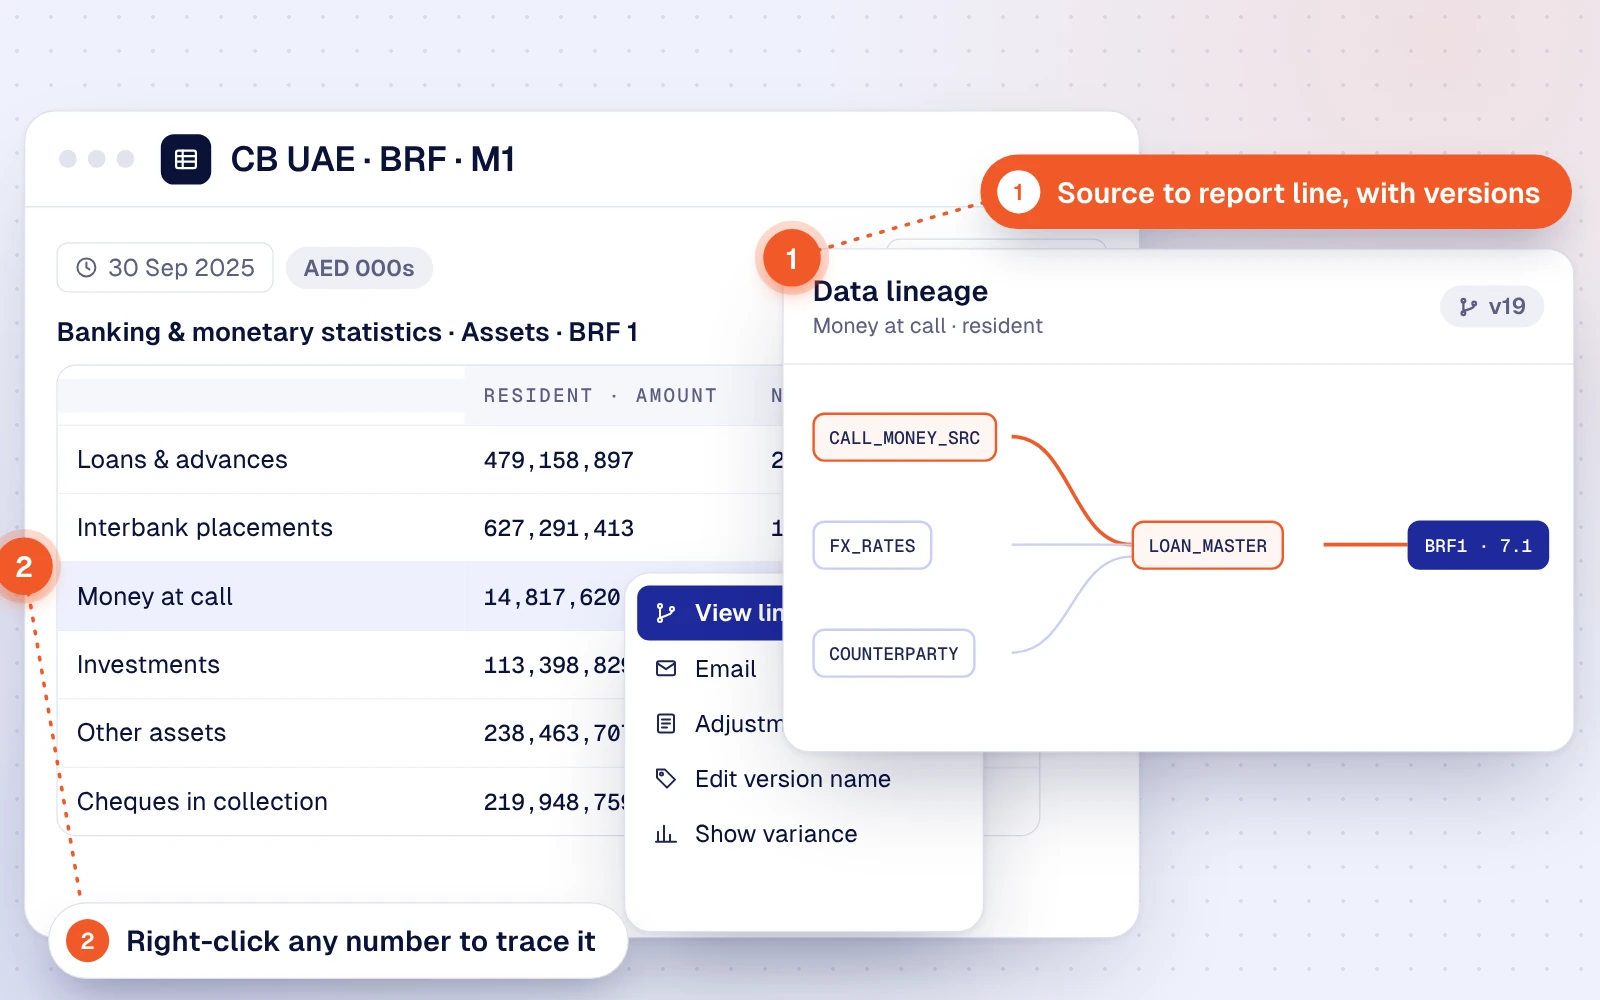
Task: Open the v19 version badge
Action: (1492, 307)
